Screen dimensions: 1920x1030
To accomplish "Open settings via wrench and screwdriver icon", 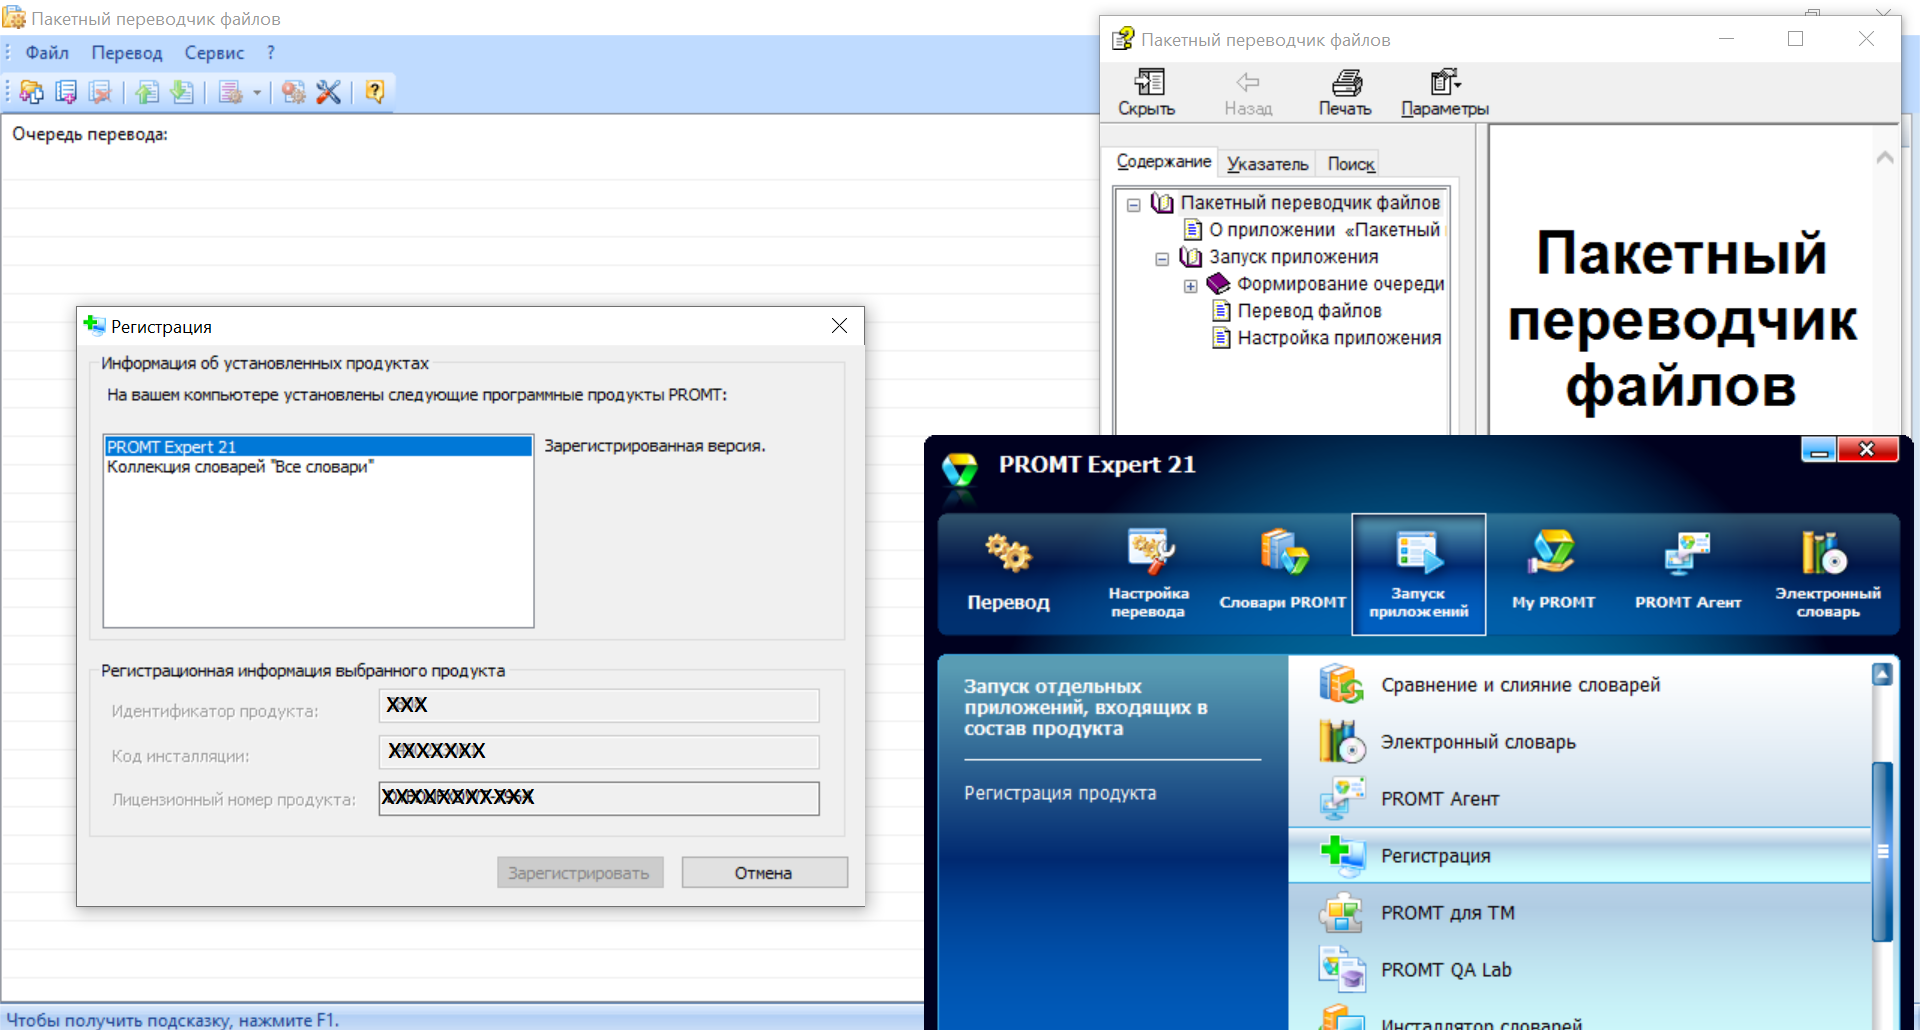I will [328, 92].
